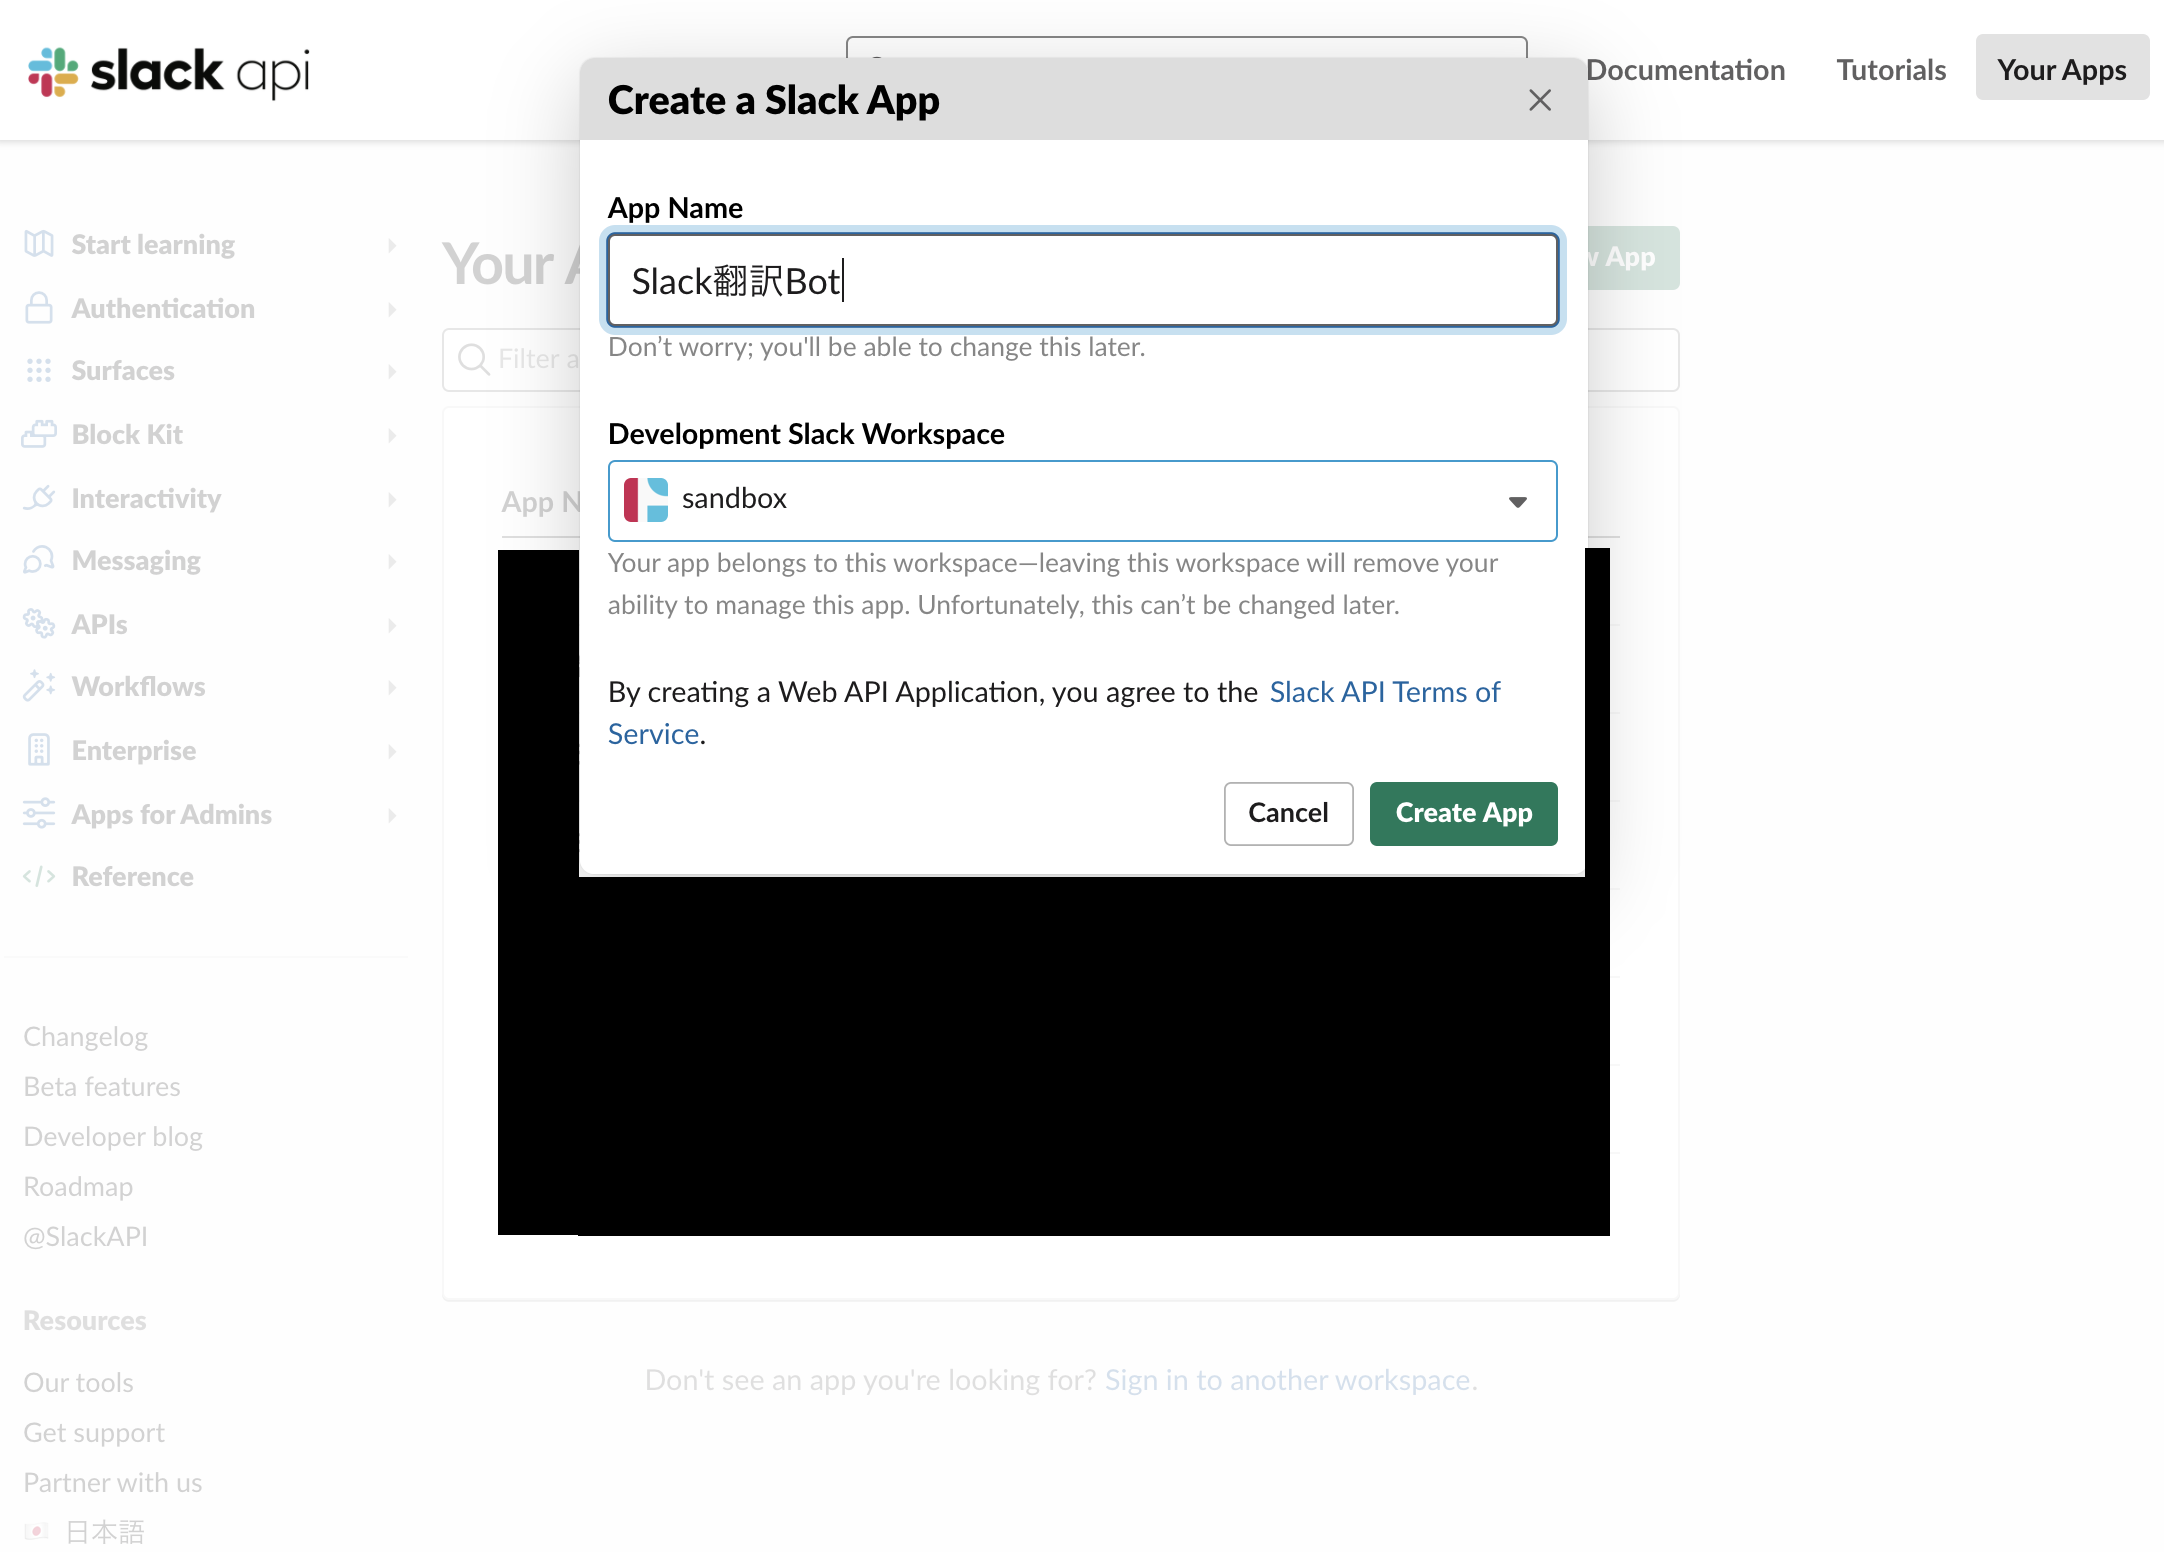This screenshot has width=2164, height=1552.
Task: Open the Documentation menu item
Action: point(1686,70)
